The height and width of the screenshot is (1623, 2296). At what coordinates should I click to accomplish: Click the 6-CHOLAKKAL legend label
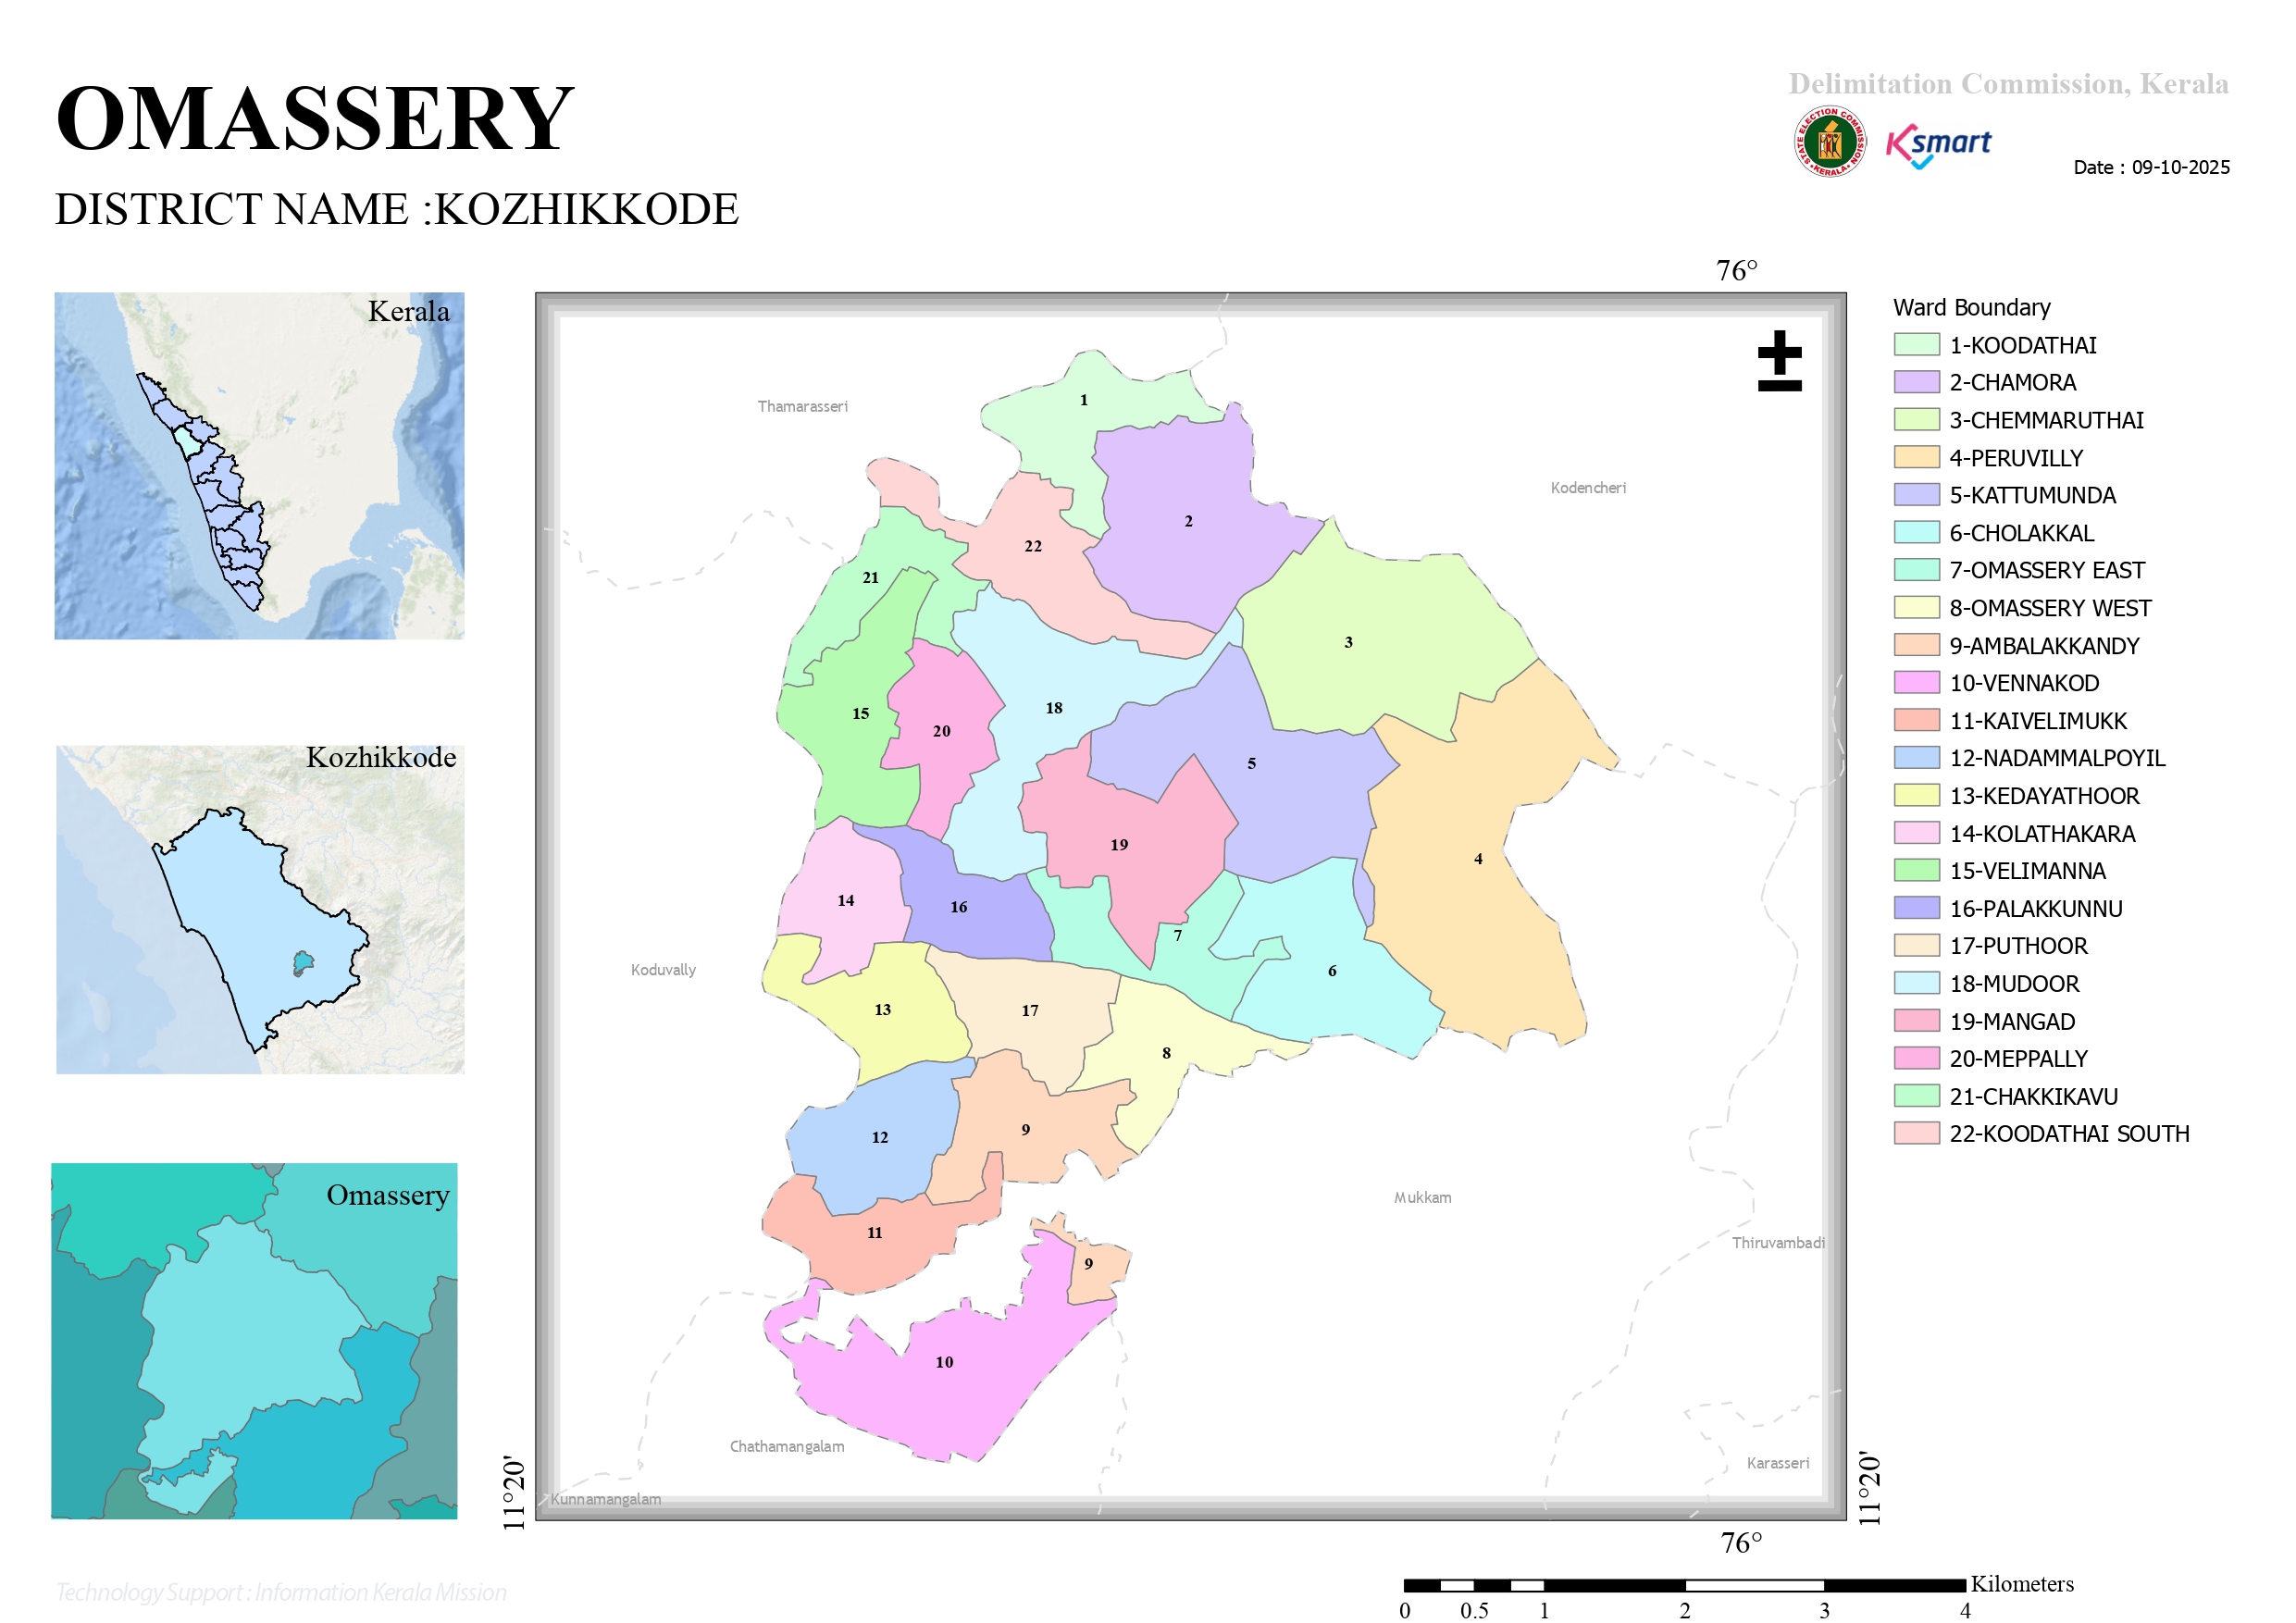tap(2021, 533)
